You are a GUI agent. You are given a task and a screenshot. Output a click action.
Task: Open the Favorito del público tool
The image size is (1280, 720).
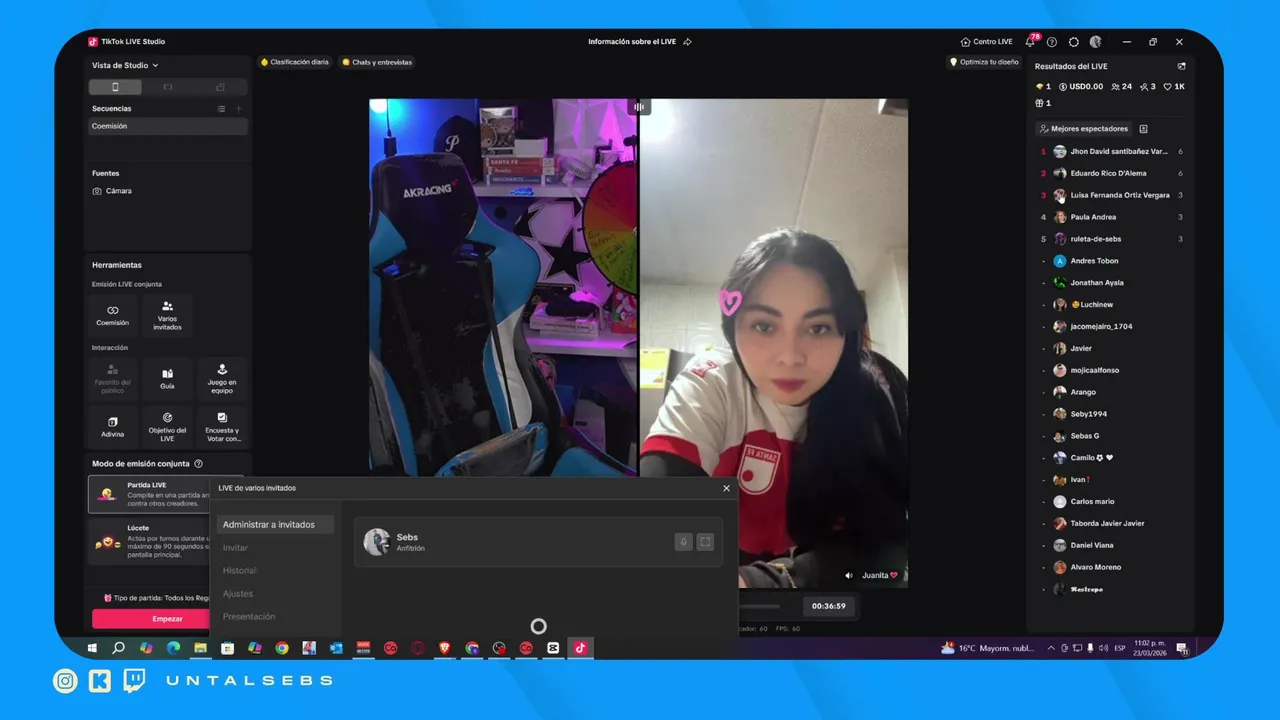[x=112, y=378]
